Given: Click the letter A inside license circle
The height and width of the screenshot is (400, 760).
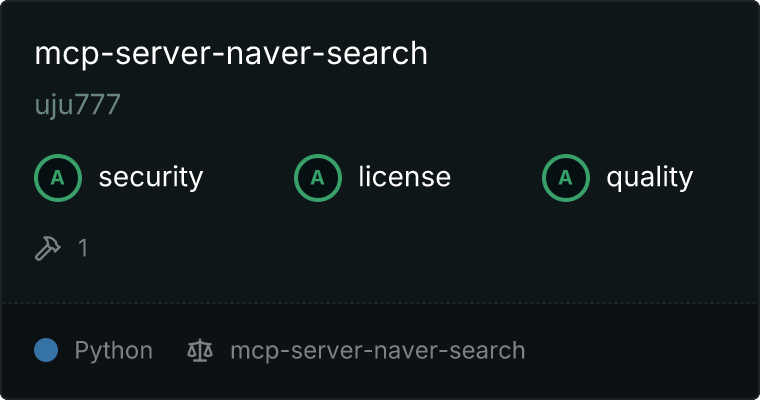Looking at the screenshot, I should click(x=317, y=178).
